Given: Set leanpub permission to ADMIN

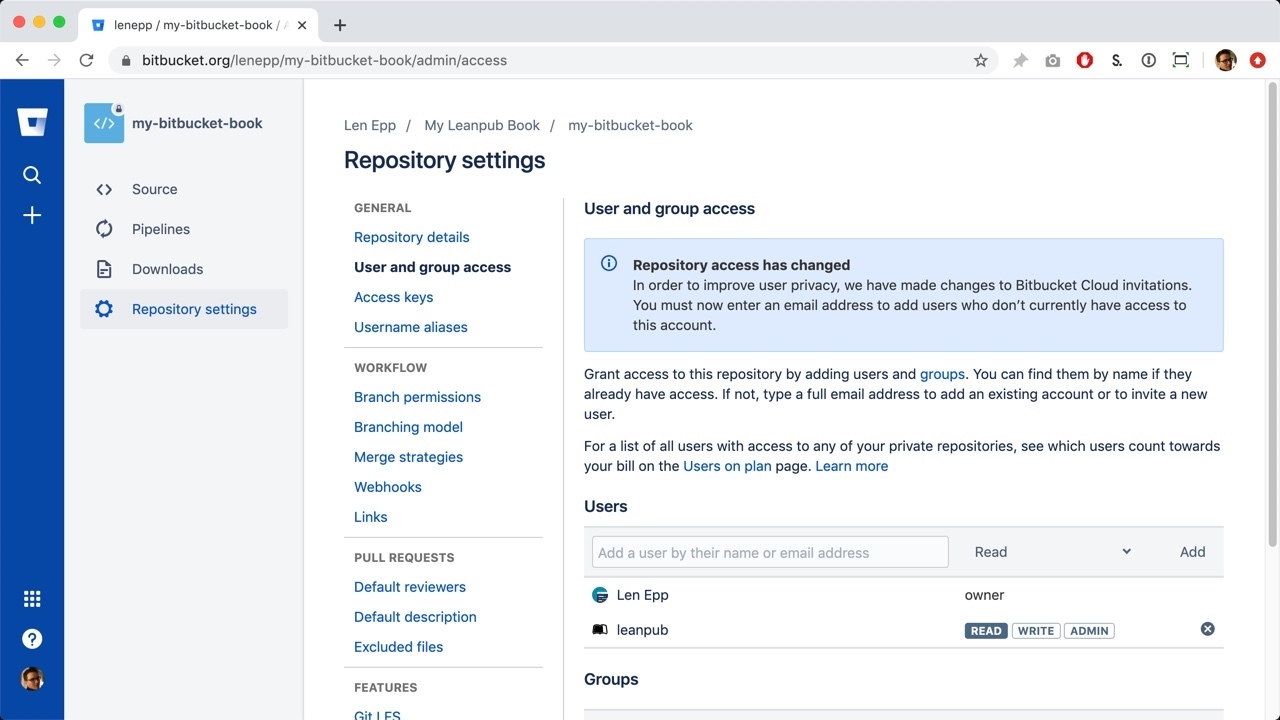Looking at the screenshot, I should (x=1089, y=631).
